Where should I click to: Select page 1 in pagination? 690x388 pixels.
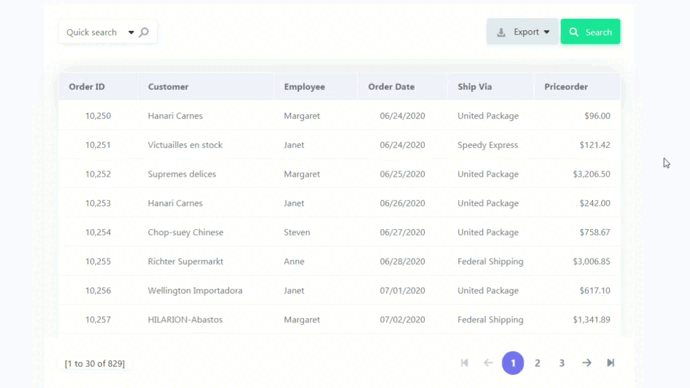(513, 363)
